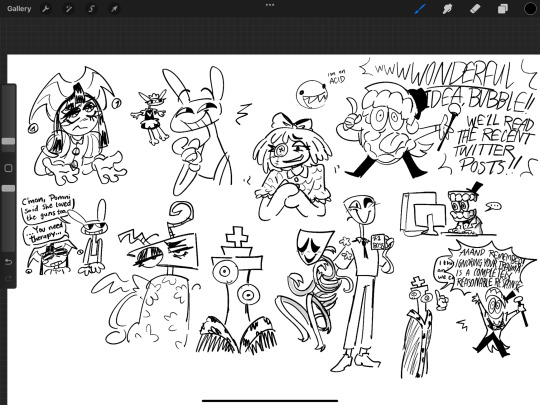Select the Eraser tool
This screenshot has height=405, width=540.
475,9
